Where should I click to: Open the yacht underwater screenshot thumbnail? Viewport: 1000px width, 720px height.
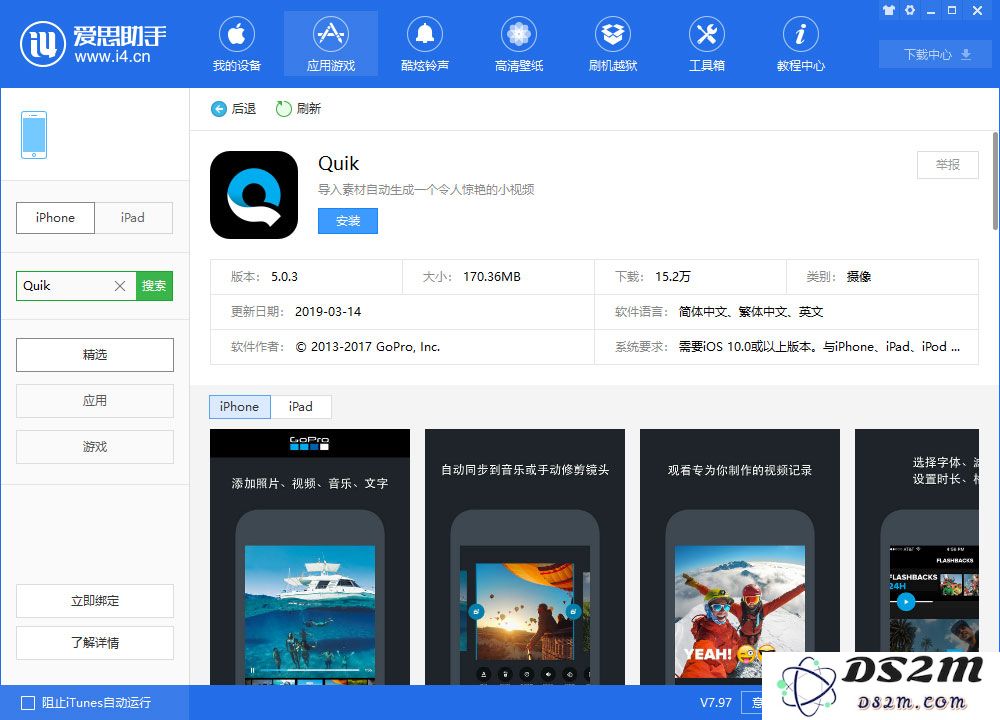(x=310, y=557)
